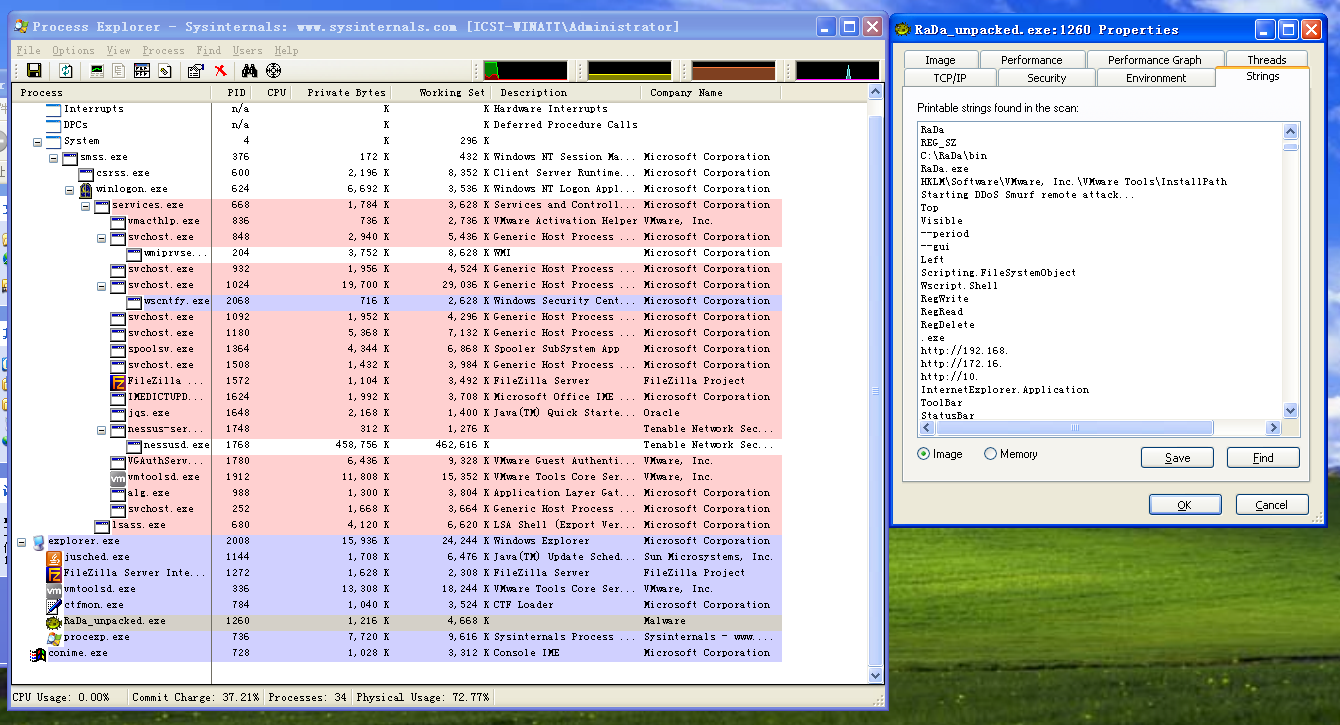Click the strings list horizontal scrollbar
1340x725 pixels.
coord(1100,428)
